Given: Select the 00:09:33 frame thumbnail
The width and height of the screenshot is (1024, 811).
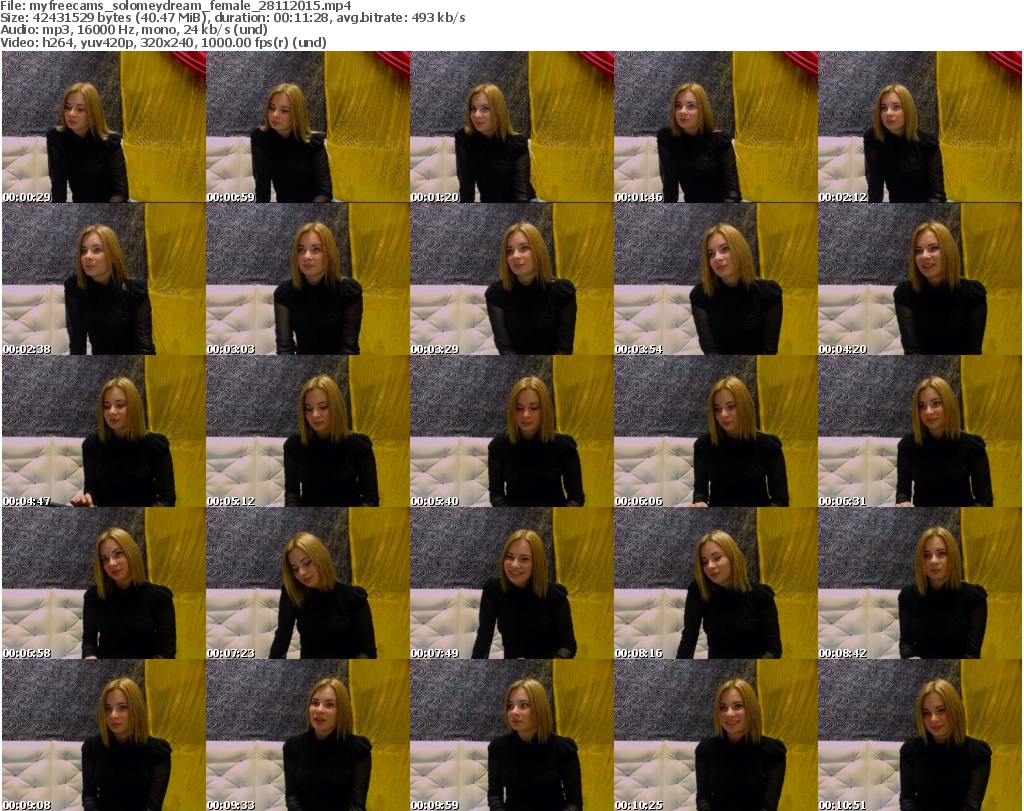Looking at the screenshot, I should point(308,735).
